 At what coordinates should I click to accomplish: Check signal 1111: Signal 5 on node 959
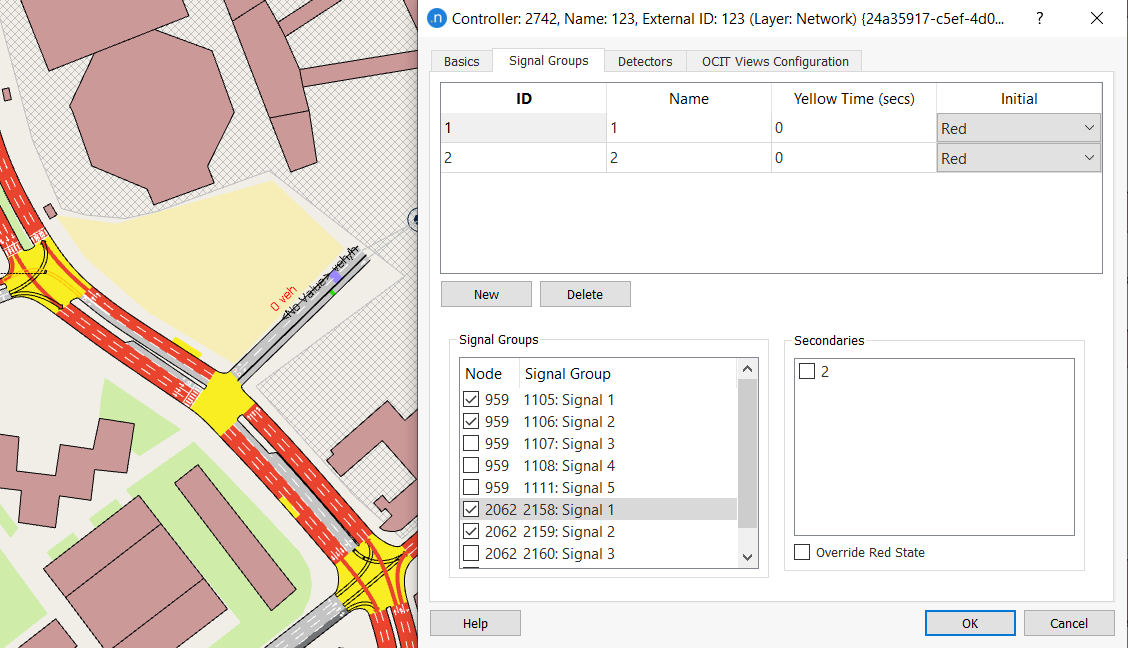(471, 487)
